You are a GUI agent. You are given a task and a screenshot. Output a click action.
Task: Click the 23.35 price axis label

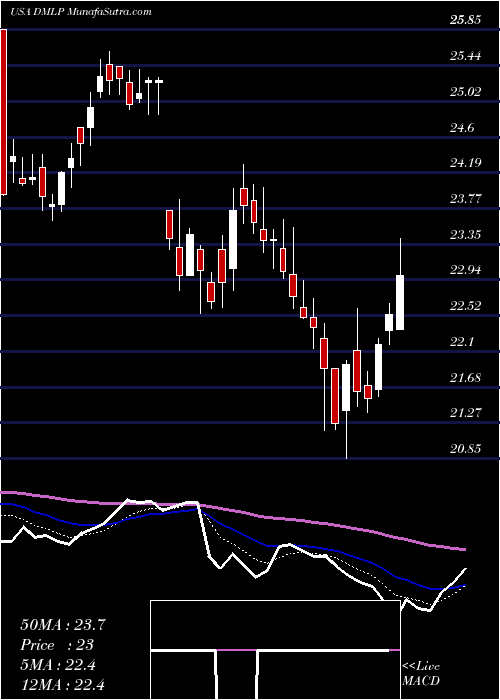click(466, 234)
